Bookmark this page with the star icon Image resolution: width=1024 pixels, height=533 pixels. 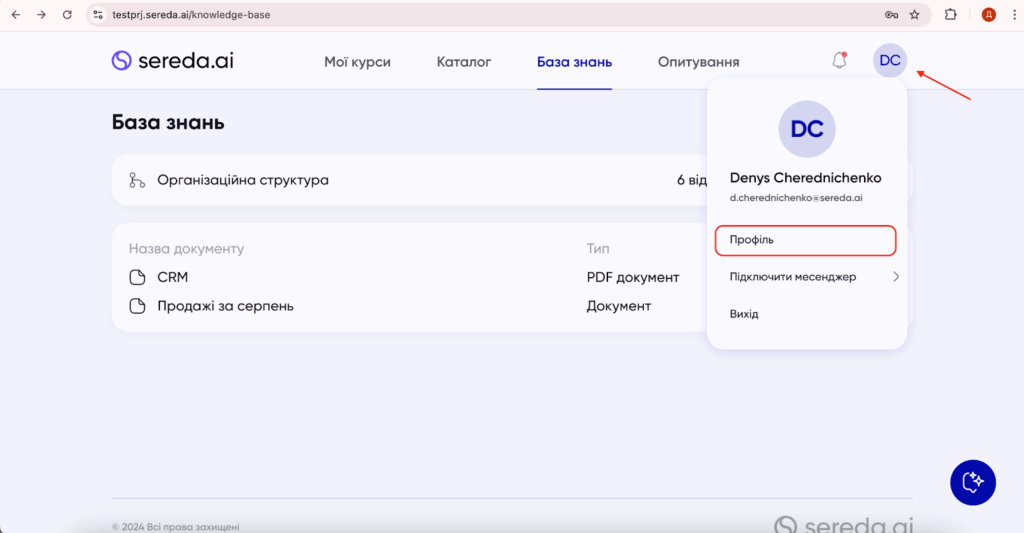pyautogui.click(x=914, y=15)
